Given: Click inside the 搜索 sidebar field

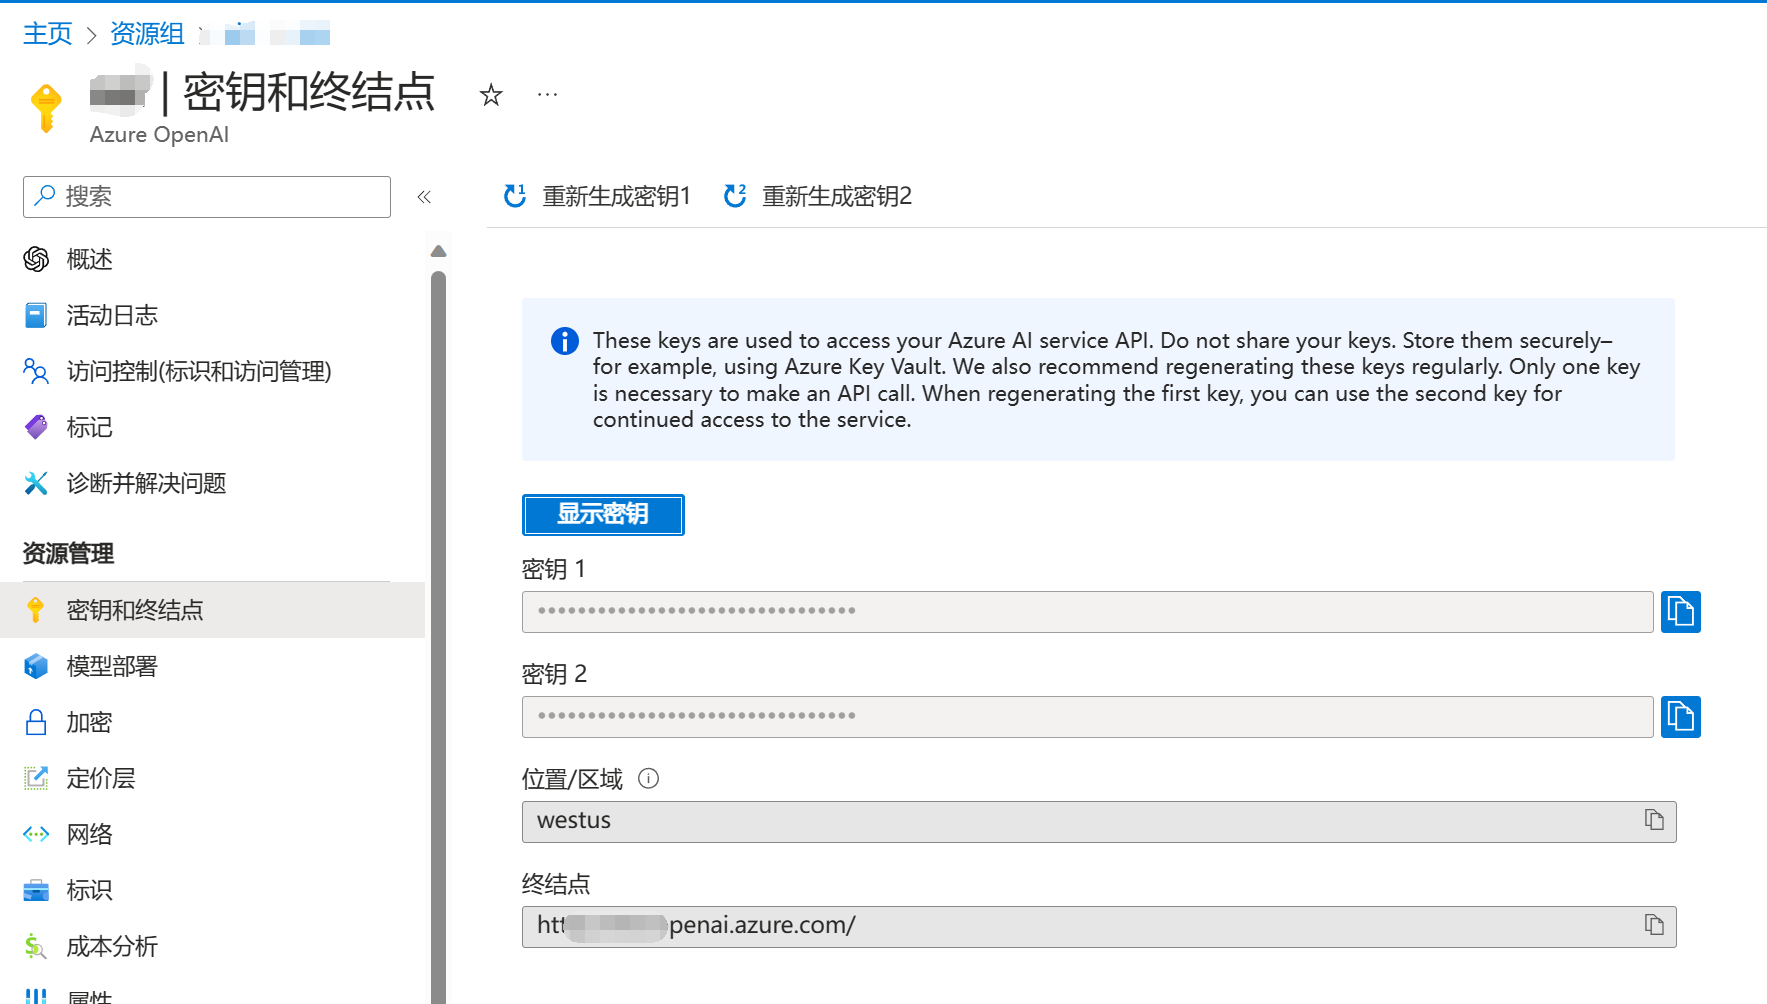Looking at the screenshot, I should (207, 197).
